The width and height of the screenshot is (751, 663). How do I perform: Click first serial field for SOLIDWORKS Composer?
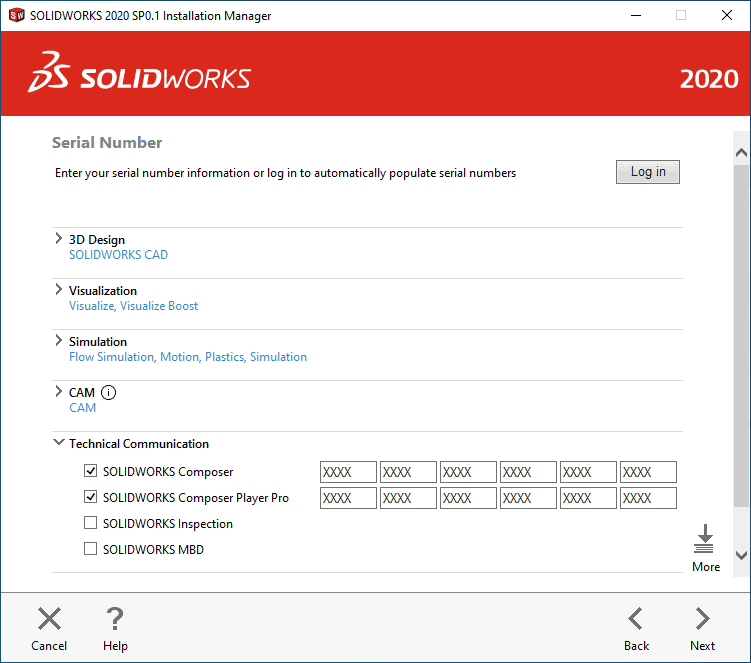pos(348,472)
